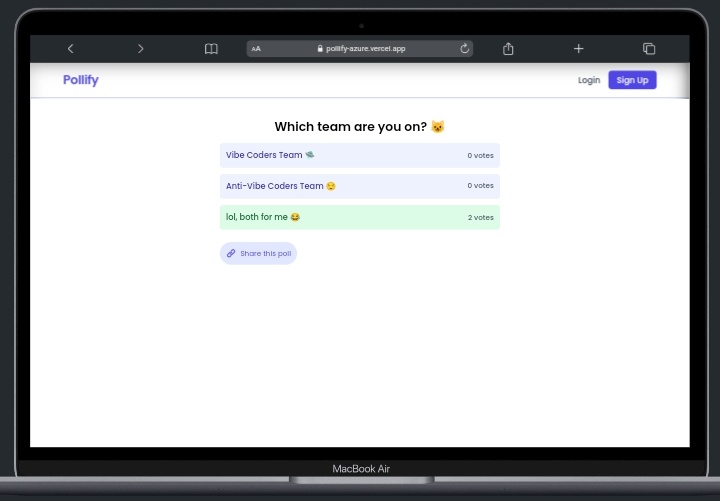Click the 'Which team are you on?' heading
The width and height of the screenshot is (720, 501).
coord(360,127)
